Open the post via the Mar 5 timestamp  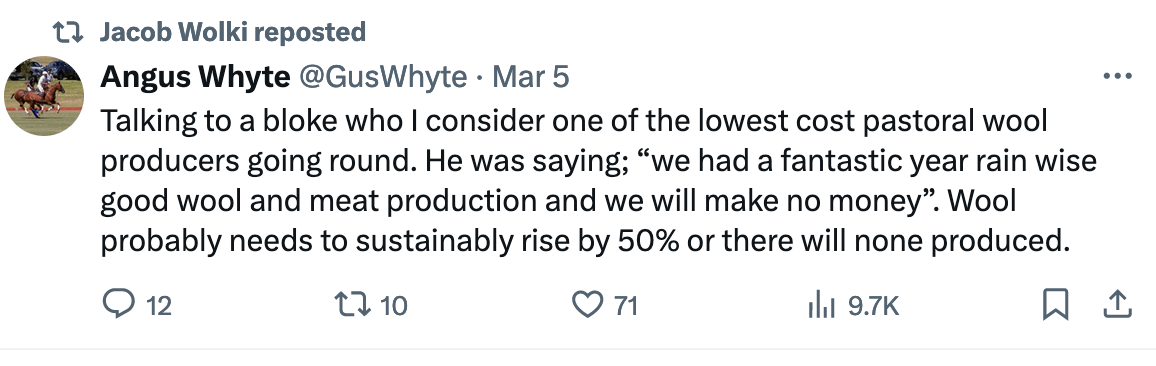click(x=531, y=76)
